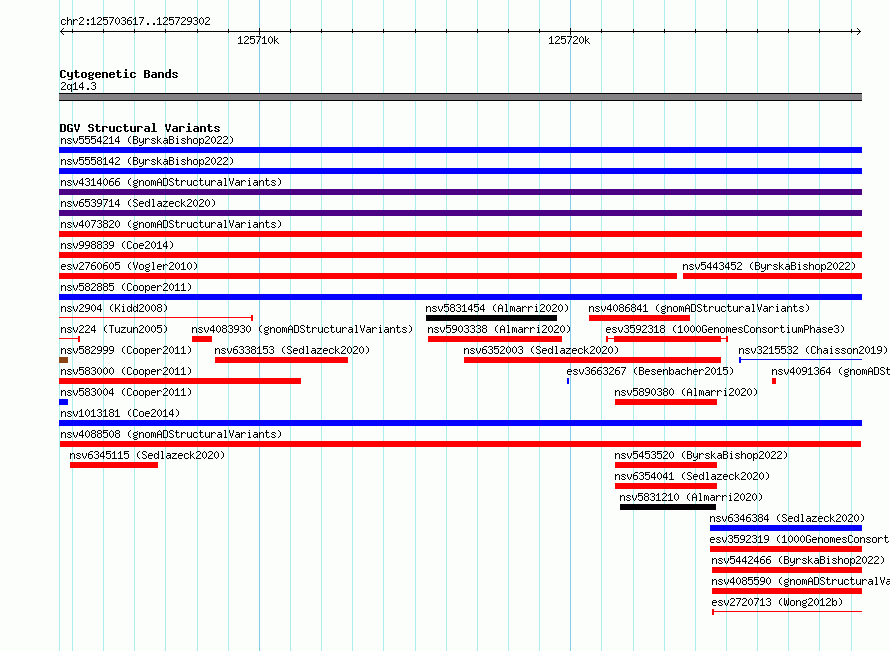Open the nsv4083930 (gnomADStructuralVariants) label
Screen dimensions: 890x651
pyautogui.click(x=302, y=329)
